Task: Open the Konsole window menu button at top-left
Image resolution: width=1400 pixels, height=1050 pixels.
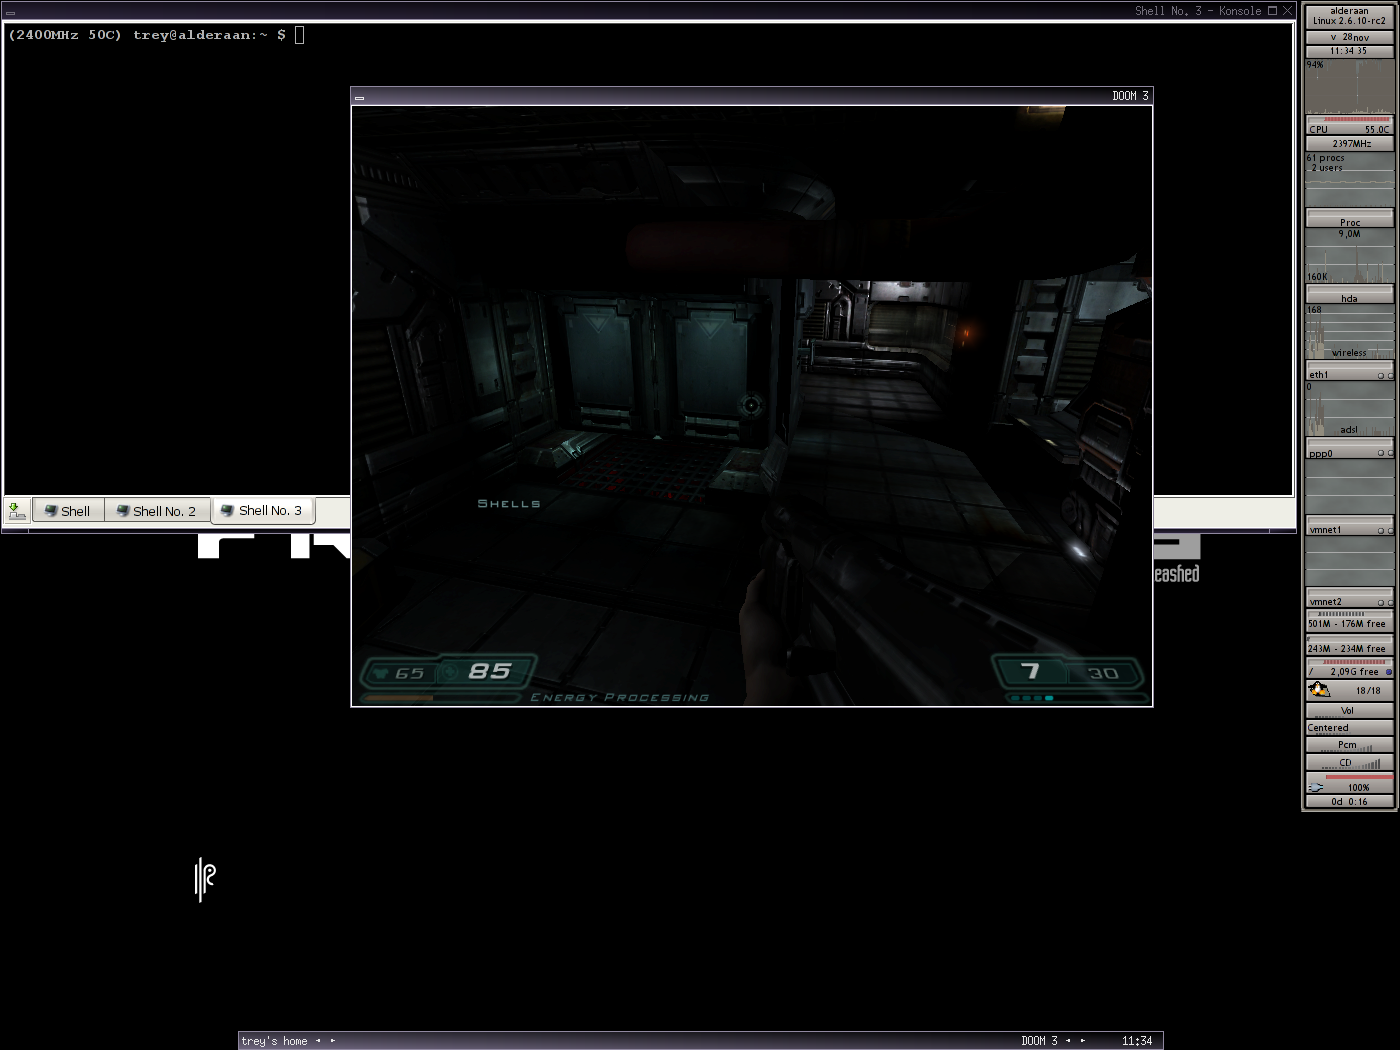Action: click(10, 12)
